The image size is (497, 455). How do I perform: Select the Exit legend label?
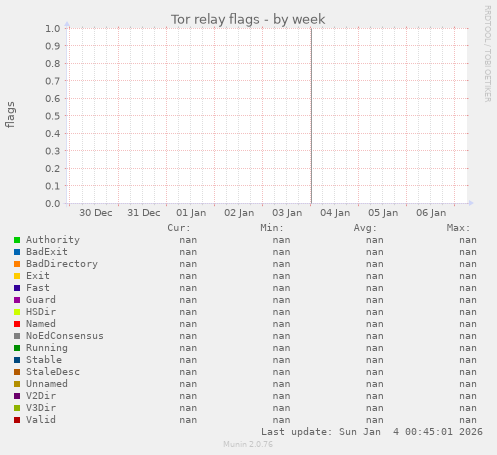38,276
